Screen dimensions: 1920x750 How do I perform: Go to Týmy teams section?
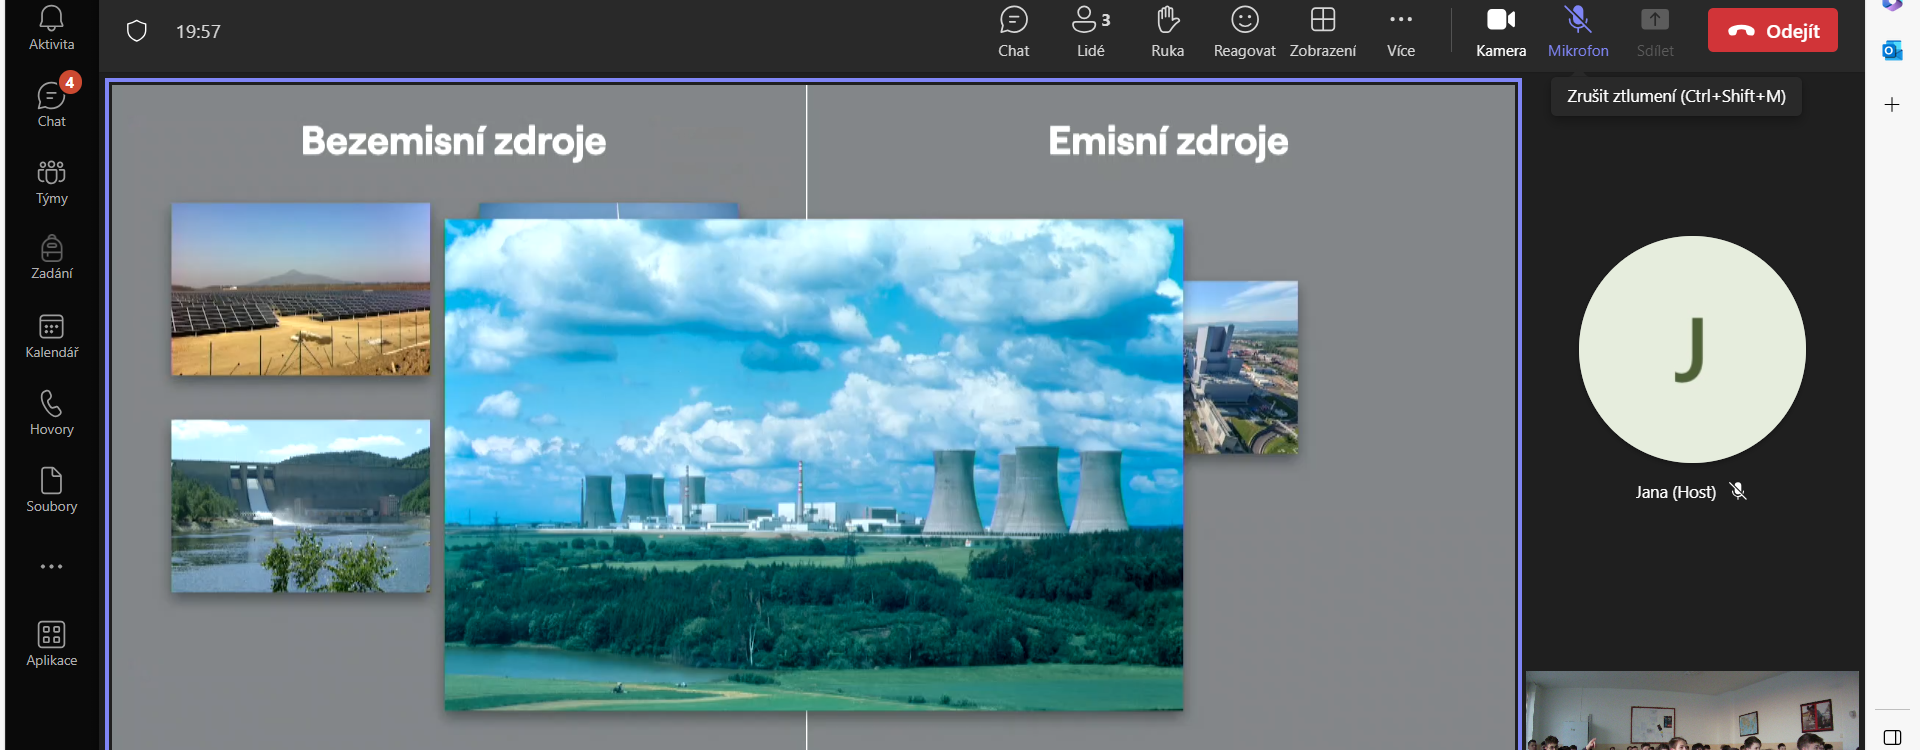point(51,181)
